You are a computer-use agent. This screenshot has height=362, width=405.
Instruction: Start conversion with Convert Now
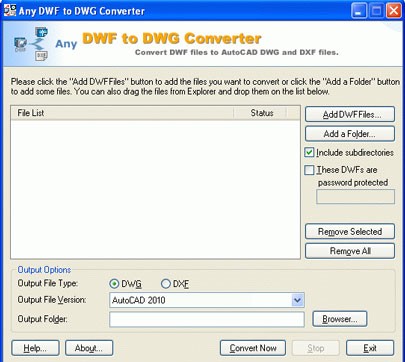[x=253, y=348]
